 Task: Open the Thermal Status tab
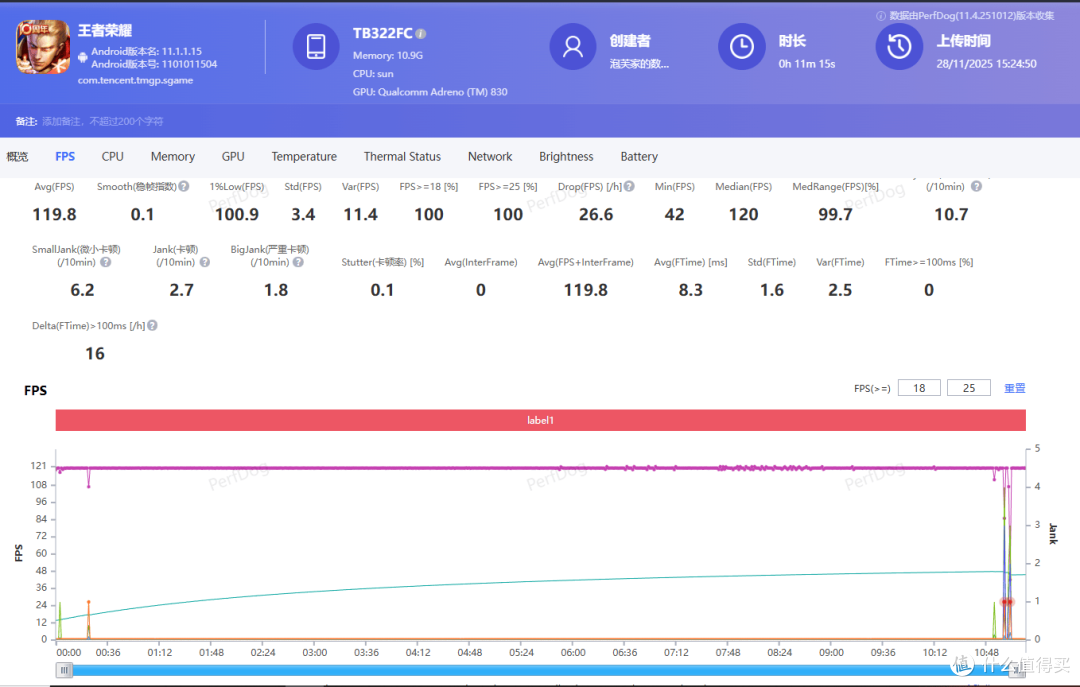tap(402, 156)
